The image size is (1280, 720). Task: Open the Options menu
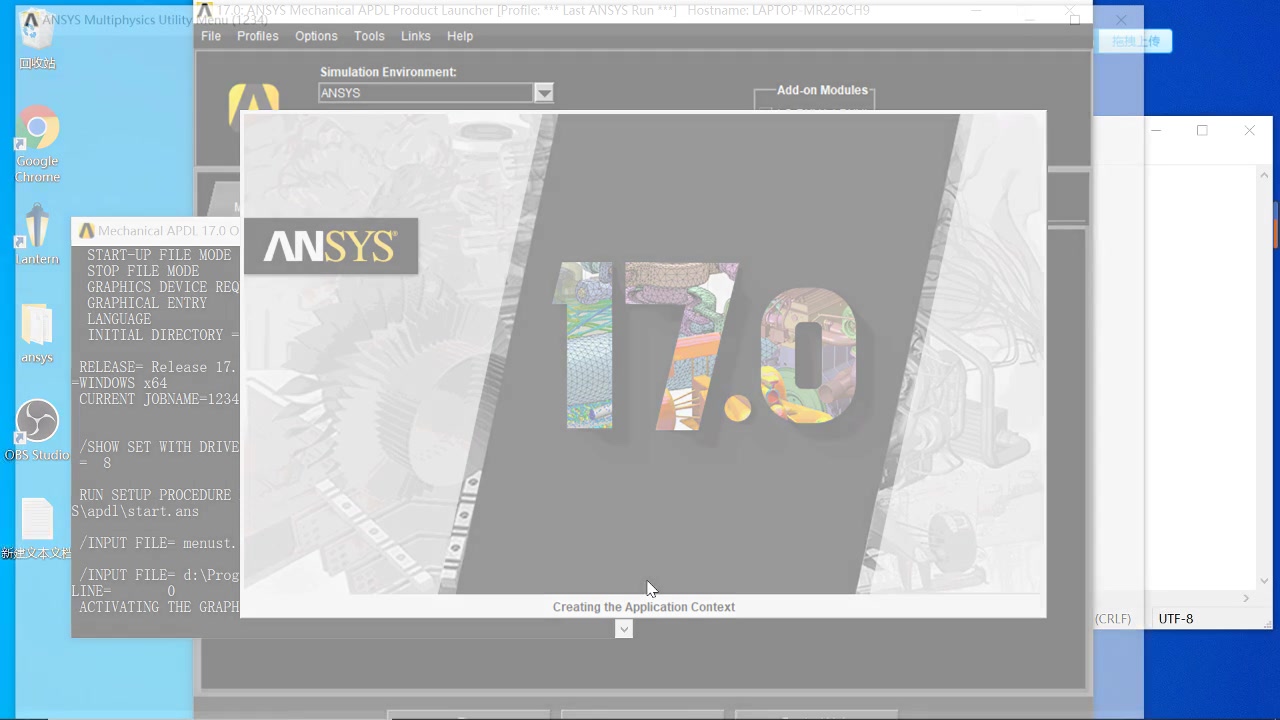tap(316, 36)
